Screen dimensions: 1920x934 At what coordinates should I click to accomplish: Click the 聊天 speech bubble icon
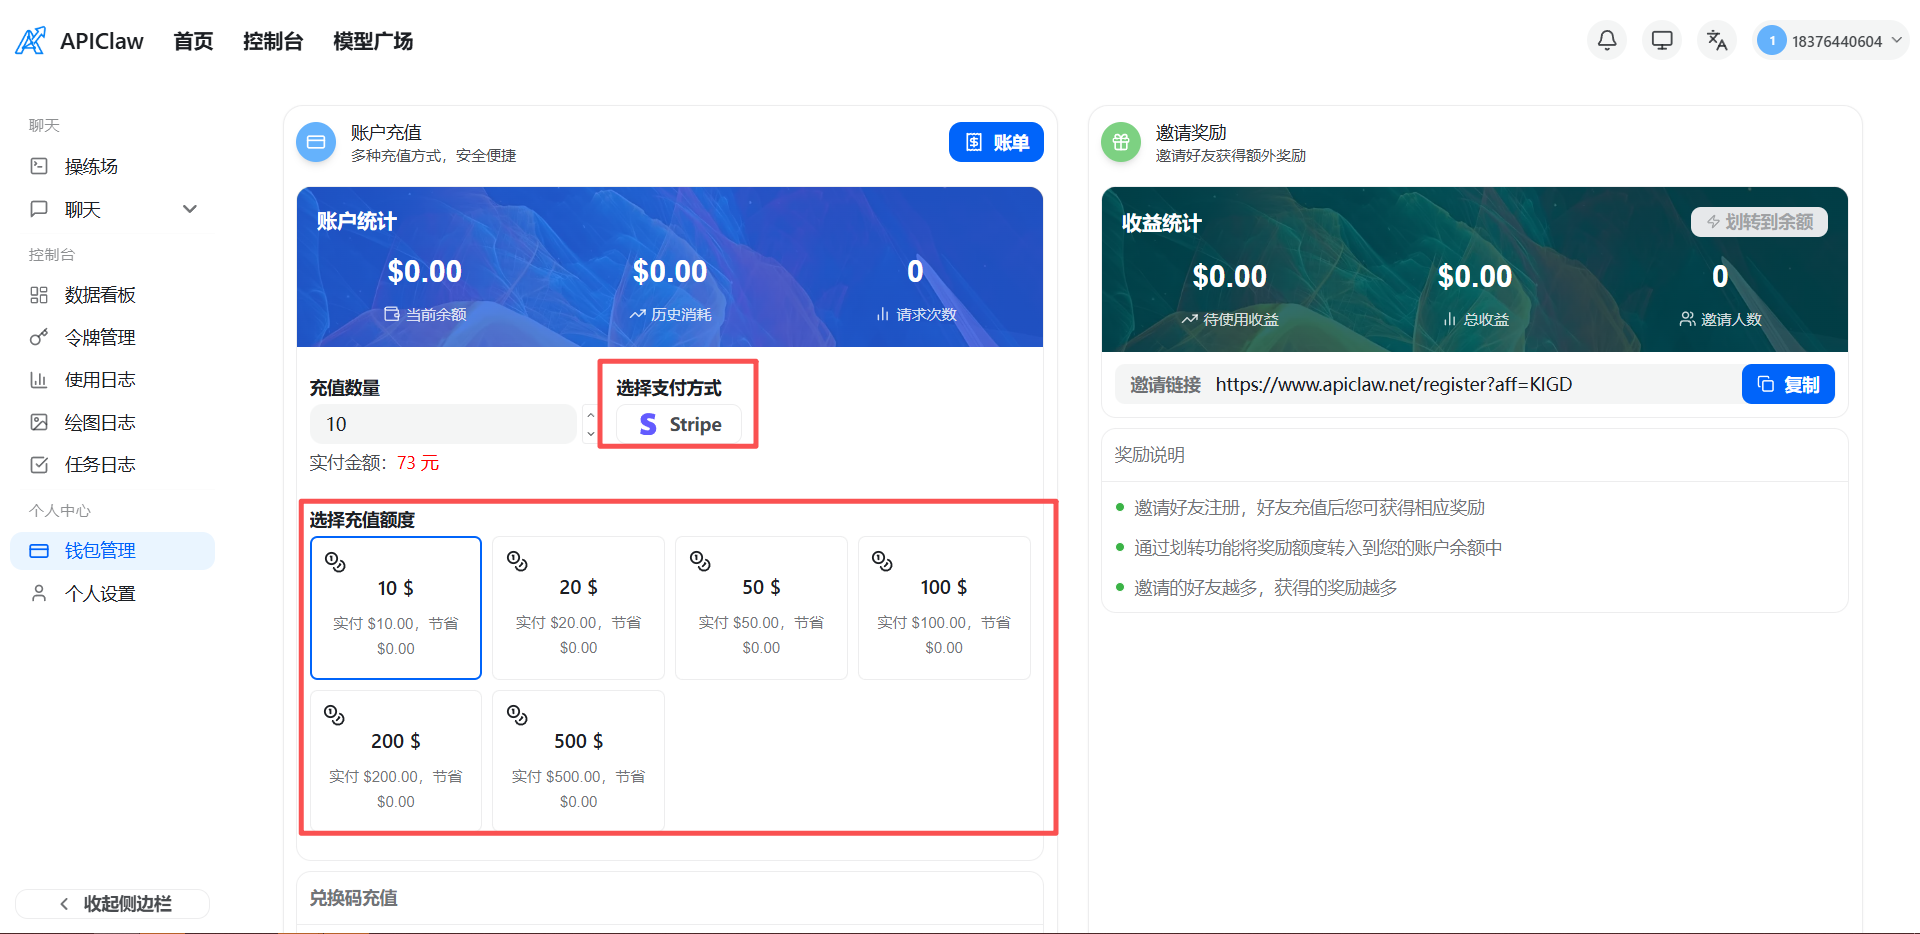click(x=39, y=209)
